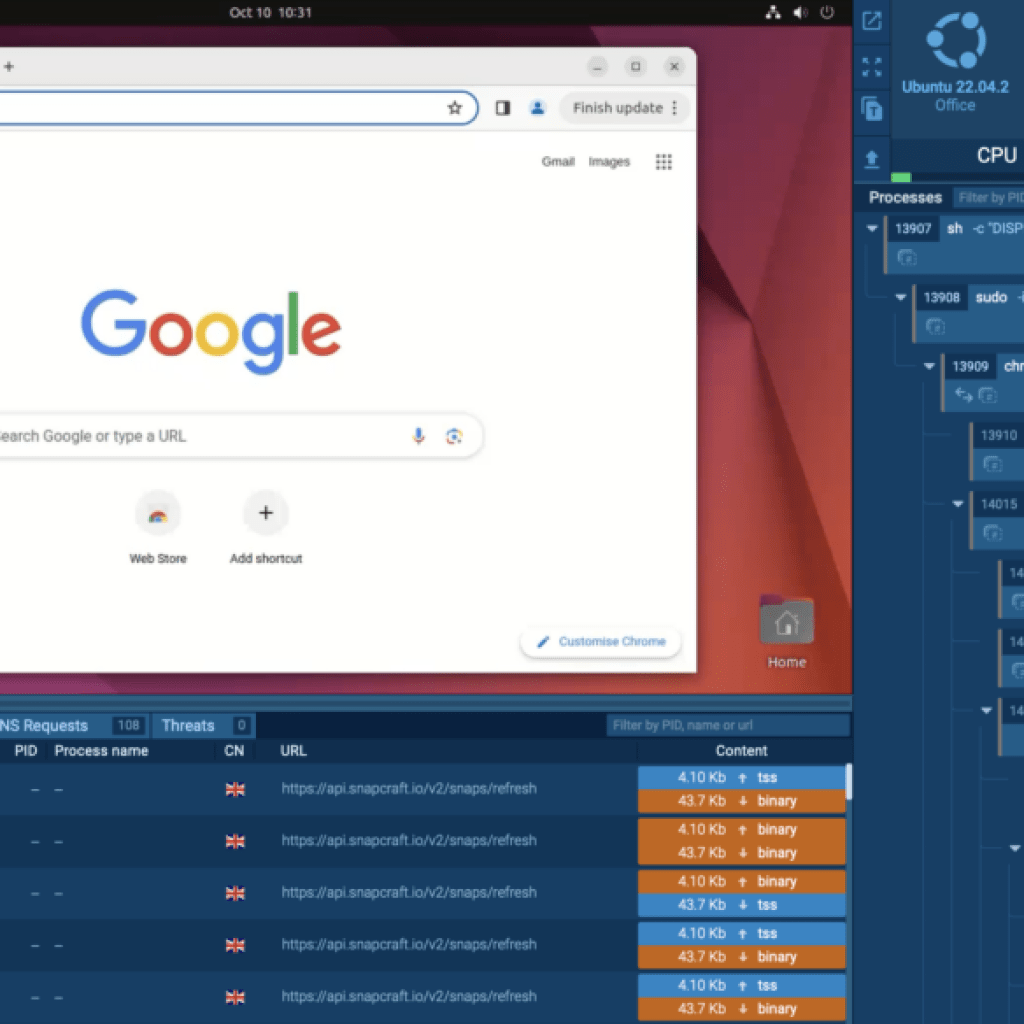Open Chrome side panel icon
The height and width of the screenshot is (1024, 1024).
pos(502,108)
